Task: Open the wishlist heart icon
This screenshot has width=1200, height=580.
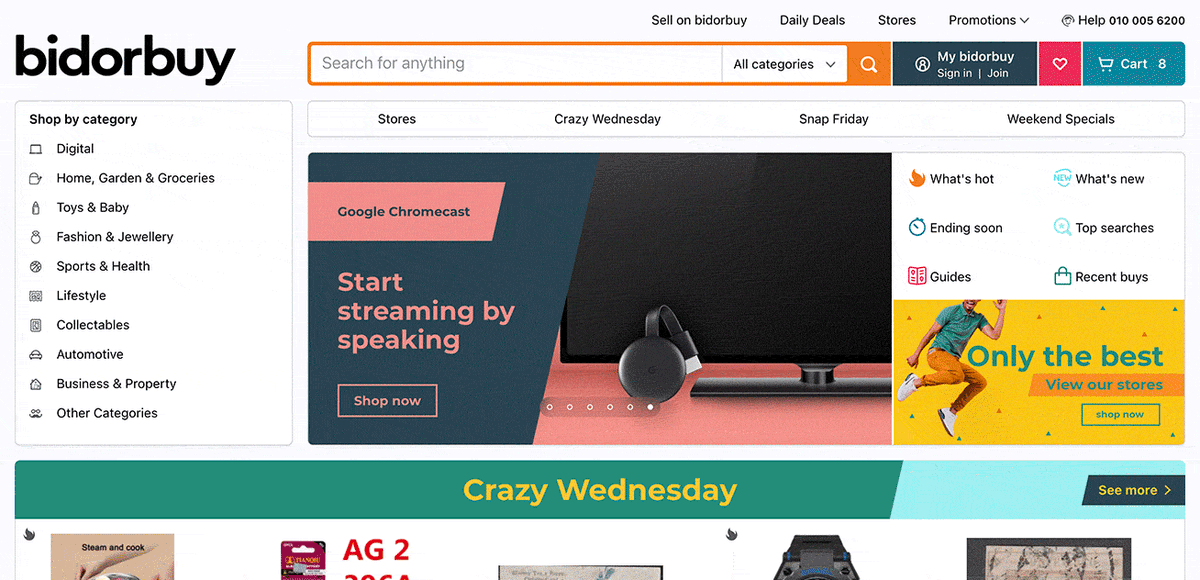Action: coord(1060,64)
